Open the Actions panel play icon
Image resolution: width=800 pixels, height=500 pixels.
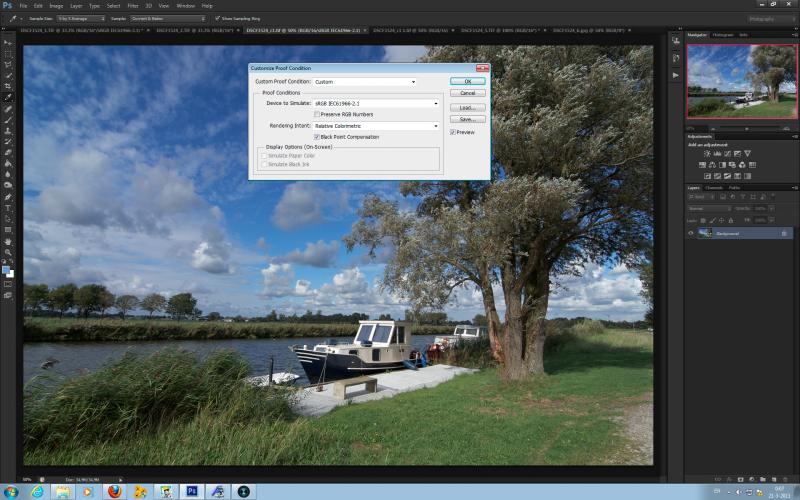pyautogui.click(x=676, y=75)
